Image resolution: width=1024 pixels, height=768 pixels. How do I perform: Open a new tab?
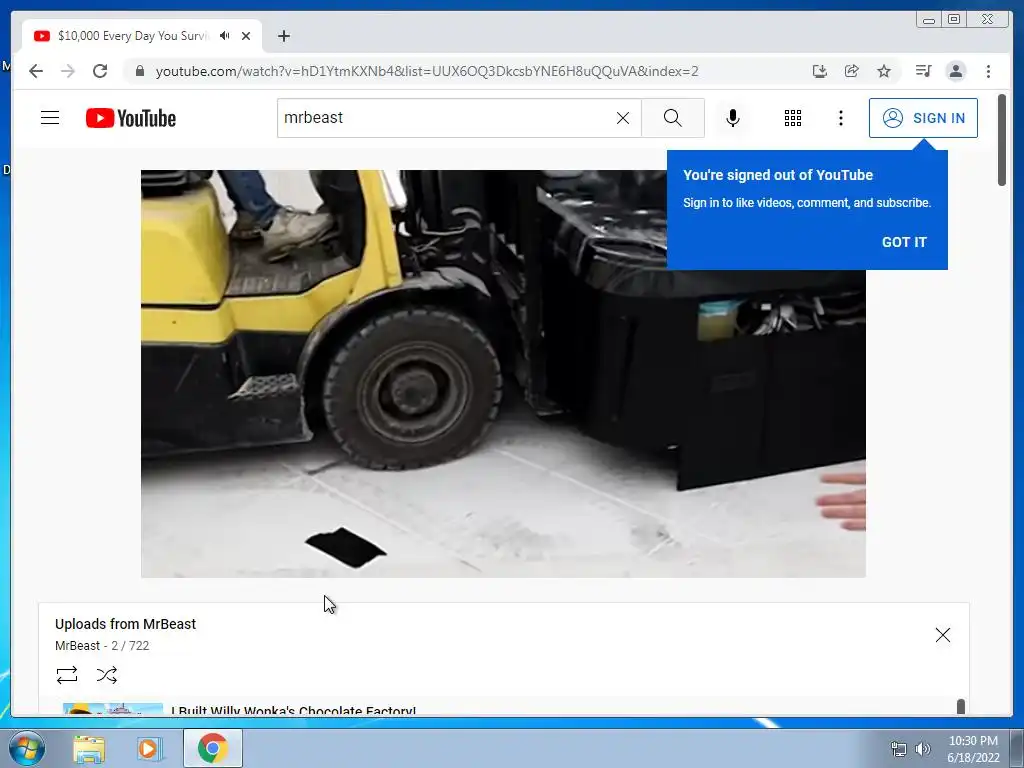[283, 36]
